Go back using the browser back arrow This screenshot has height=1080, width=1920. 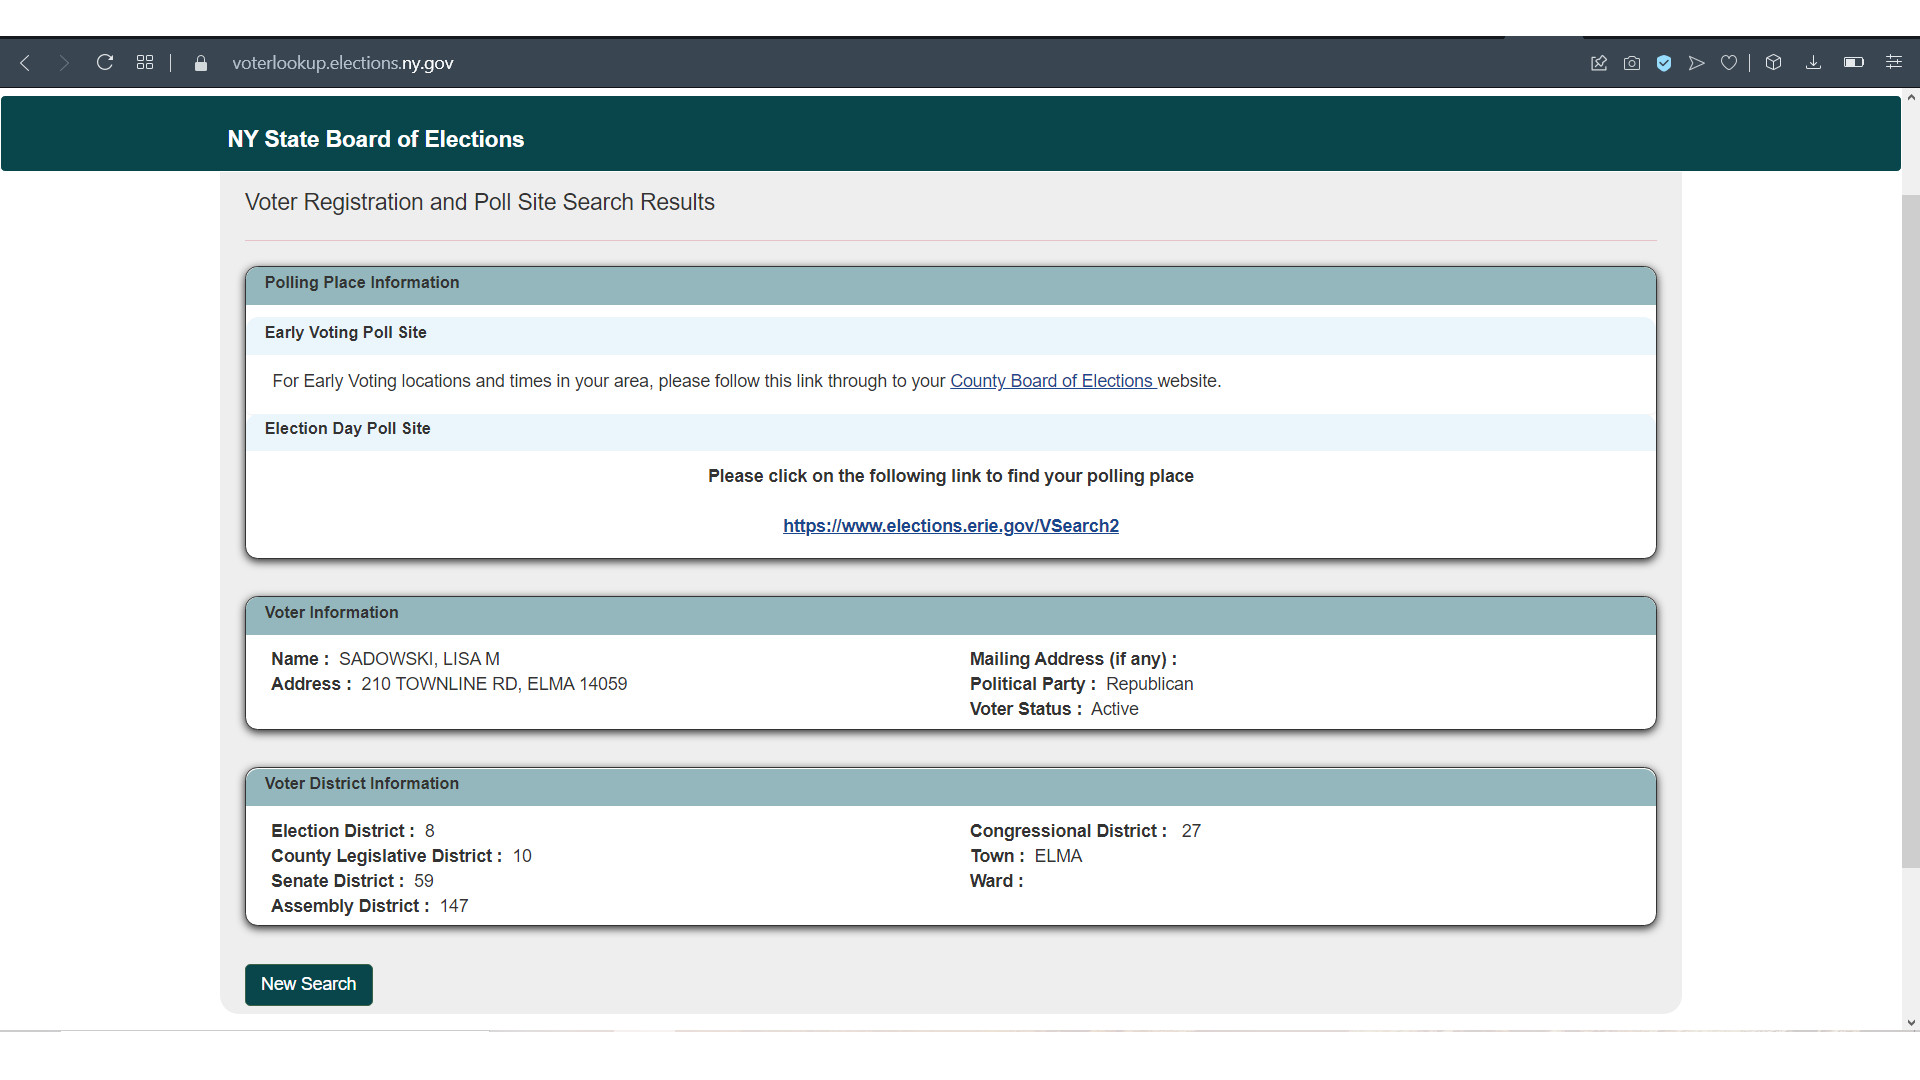coord(26,63)
